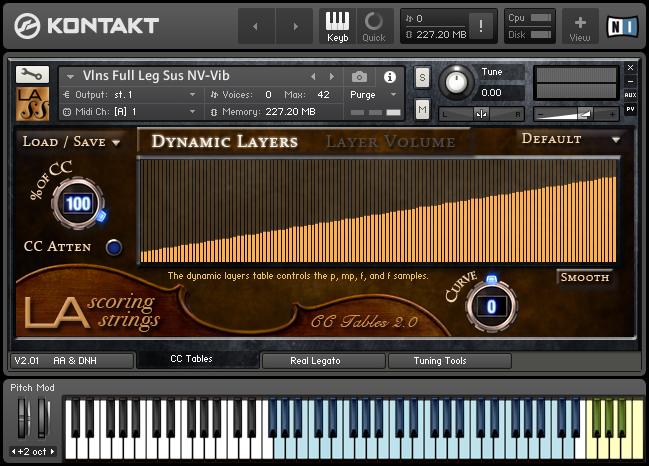Open the Default preset dropdown

coord(571,139)
